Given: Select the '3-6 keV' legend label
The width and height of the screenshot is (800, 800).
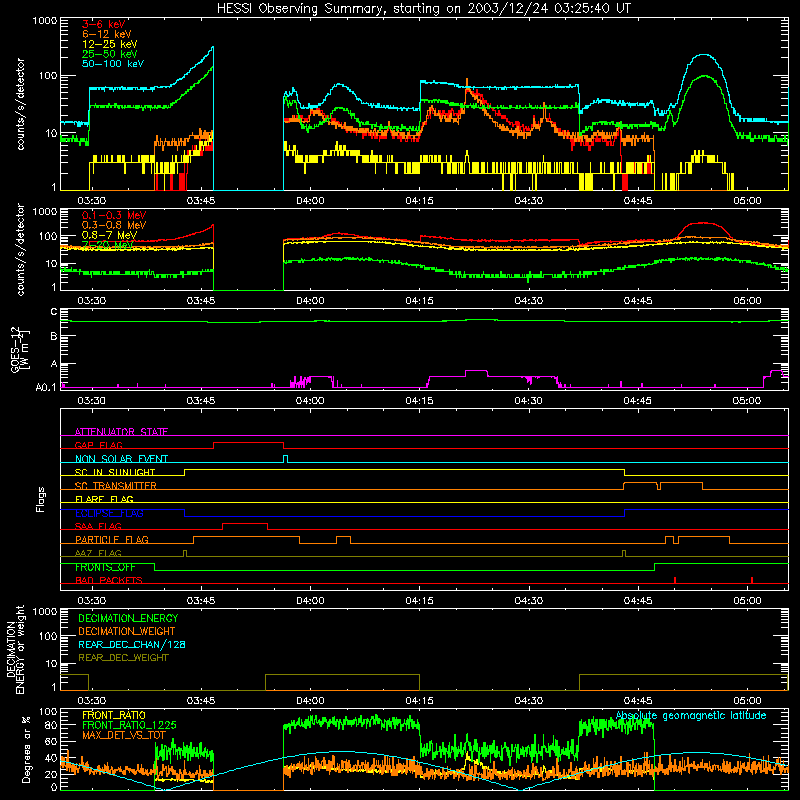Looking at the screenshot, I should coord(104,24).
